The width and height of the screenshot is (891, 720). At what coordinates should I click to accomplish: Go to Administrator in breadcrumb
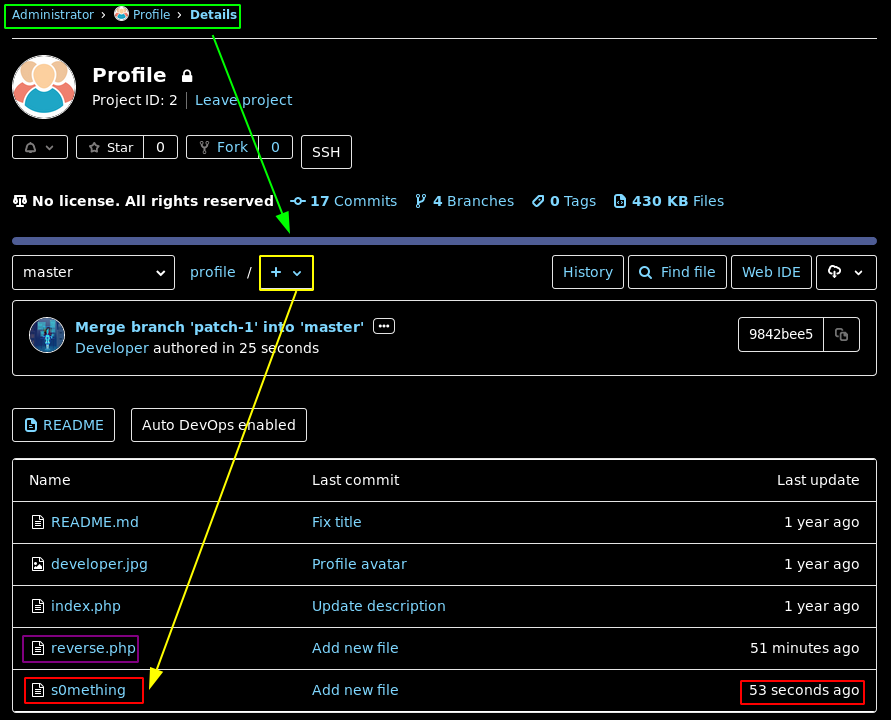click(52, 15)
